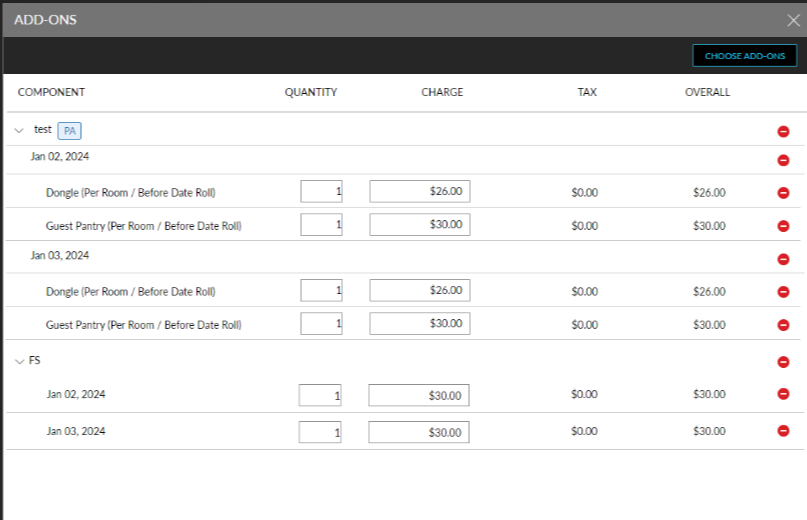Close the Add-Ons dialog
The width and height of the screenshot is (807, 520).
pyautogui.click(x=793, y=20)
